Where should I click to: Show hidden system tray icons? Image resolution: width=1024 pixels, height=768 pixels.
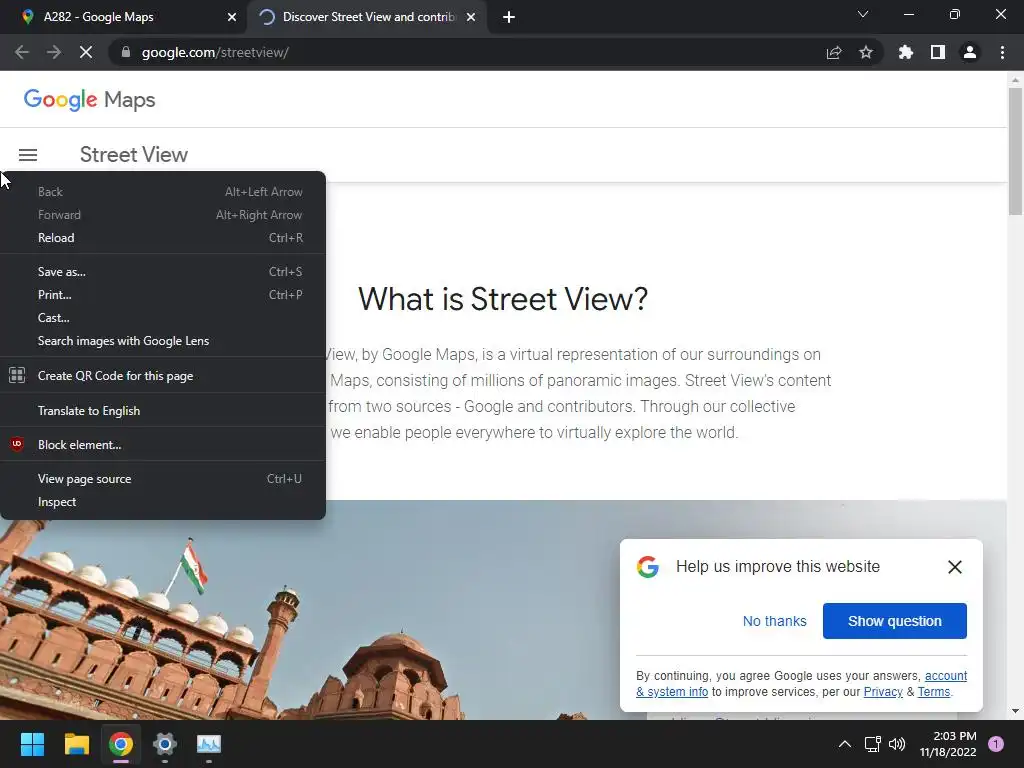pyautogui.click(x=844, y=744)
